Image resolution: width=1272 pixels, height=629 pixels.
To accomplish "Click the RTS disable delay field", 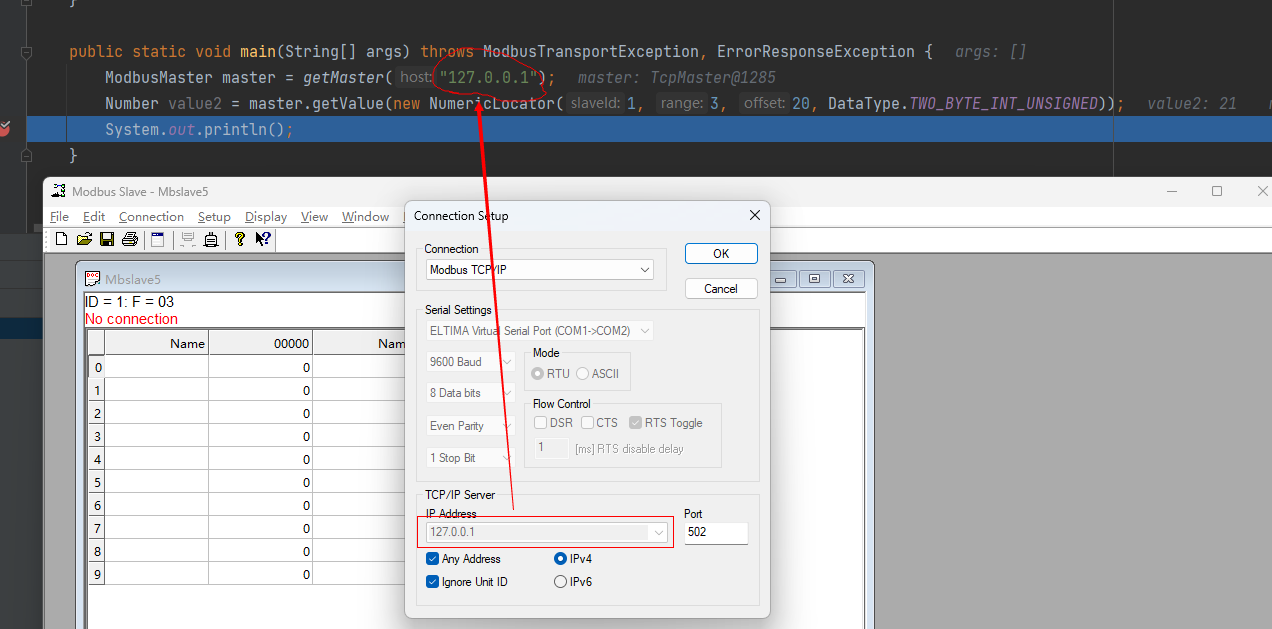I will (552, 448).
